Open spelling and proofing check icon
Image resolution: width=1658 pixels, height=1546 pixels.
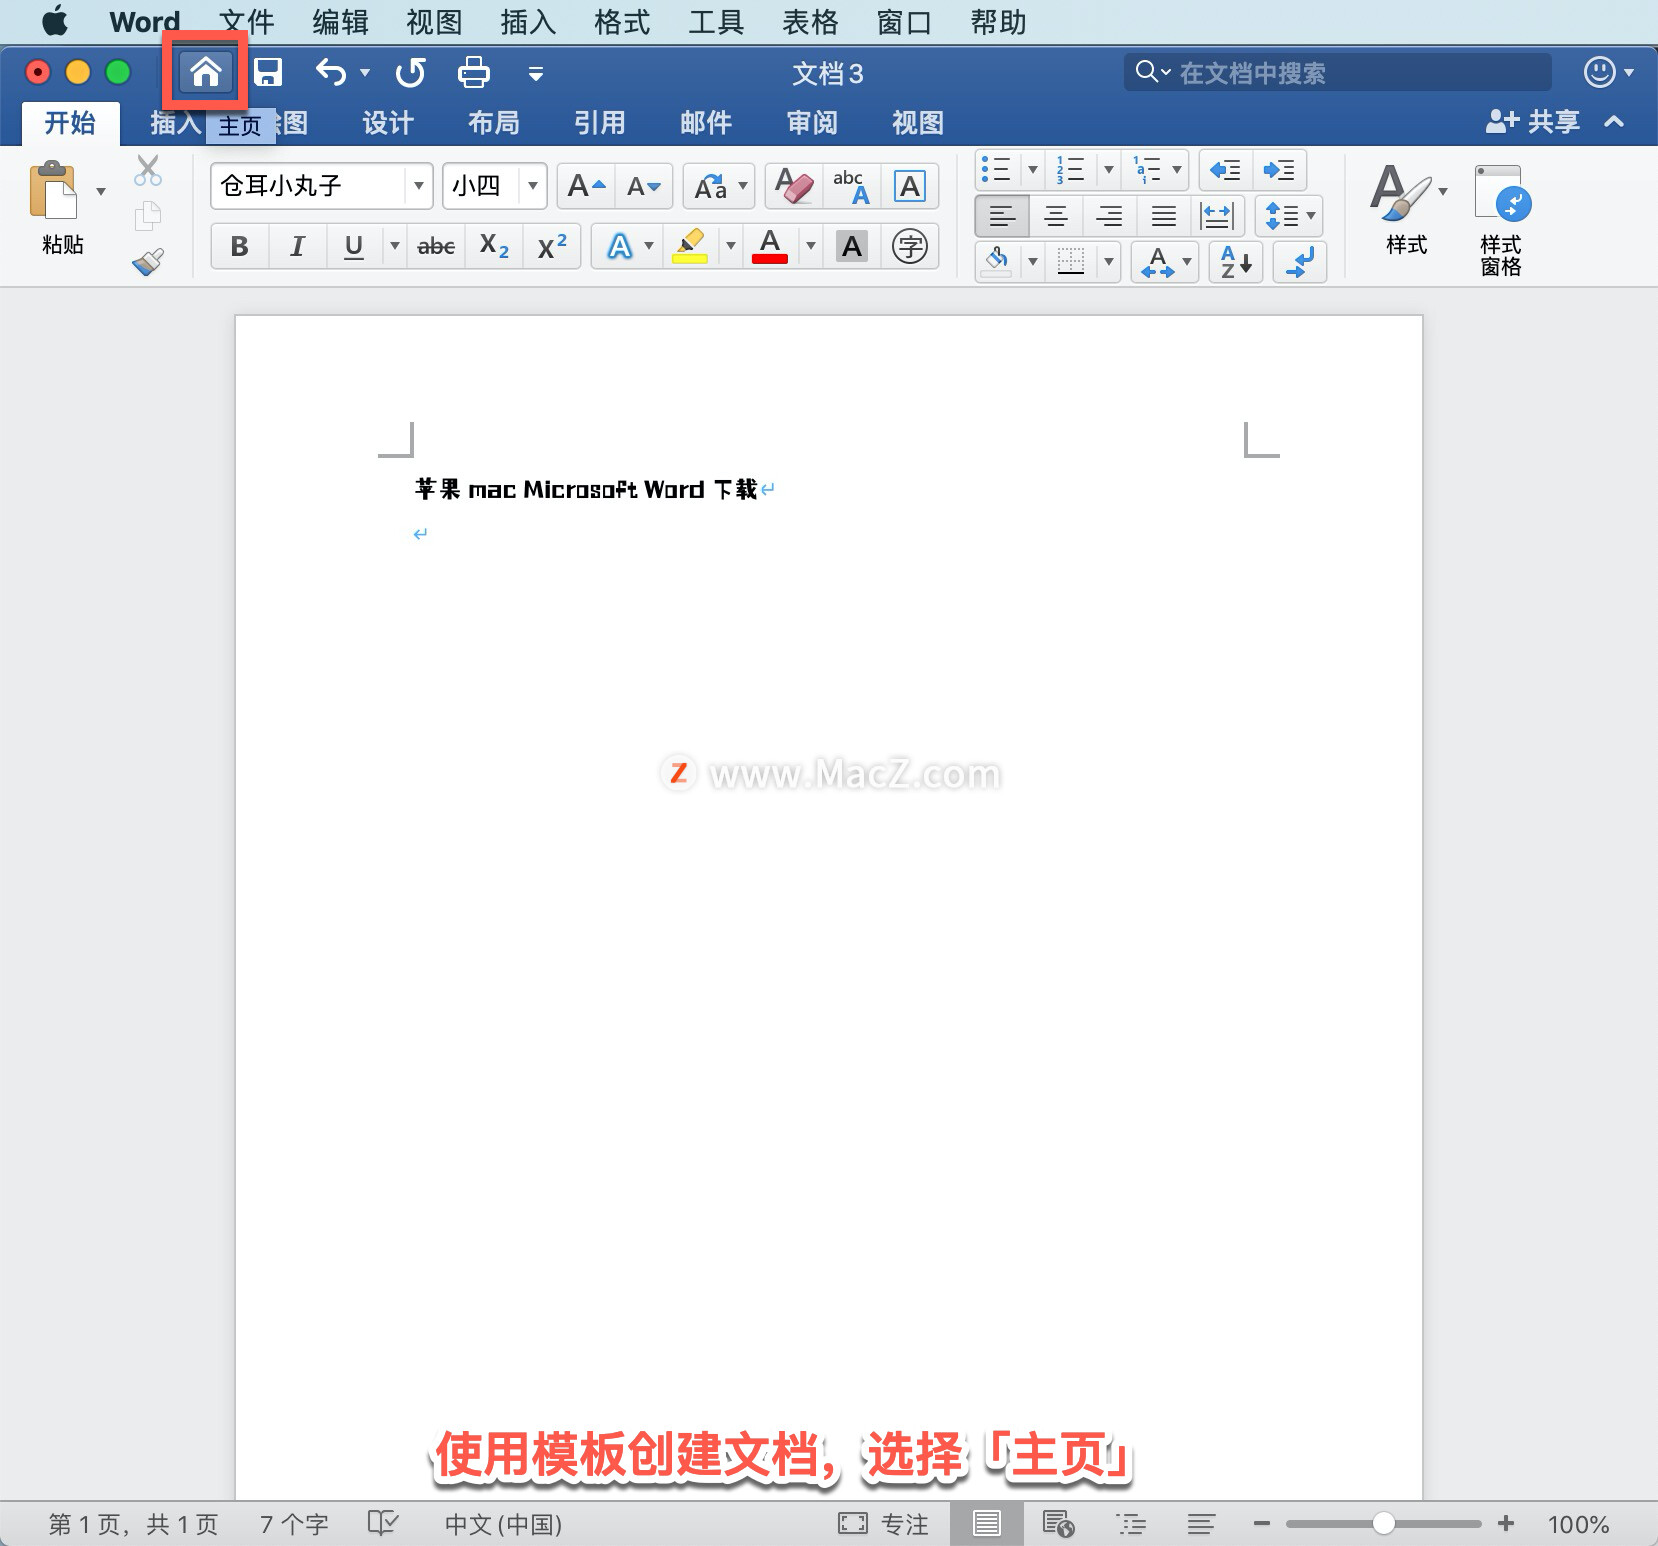pos(383,1523)
